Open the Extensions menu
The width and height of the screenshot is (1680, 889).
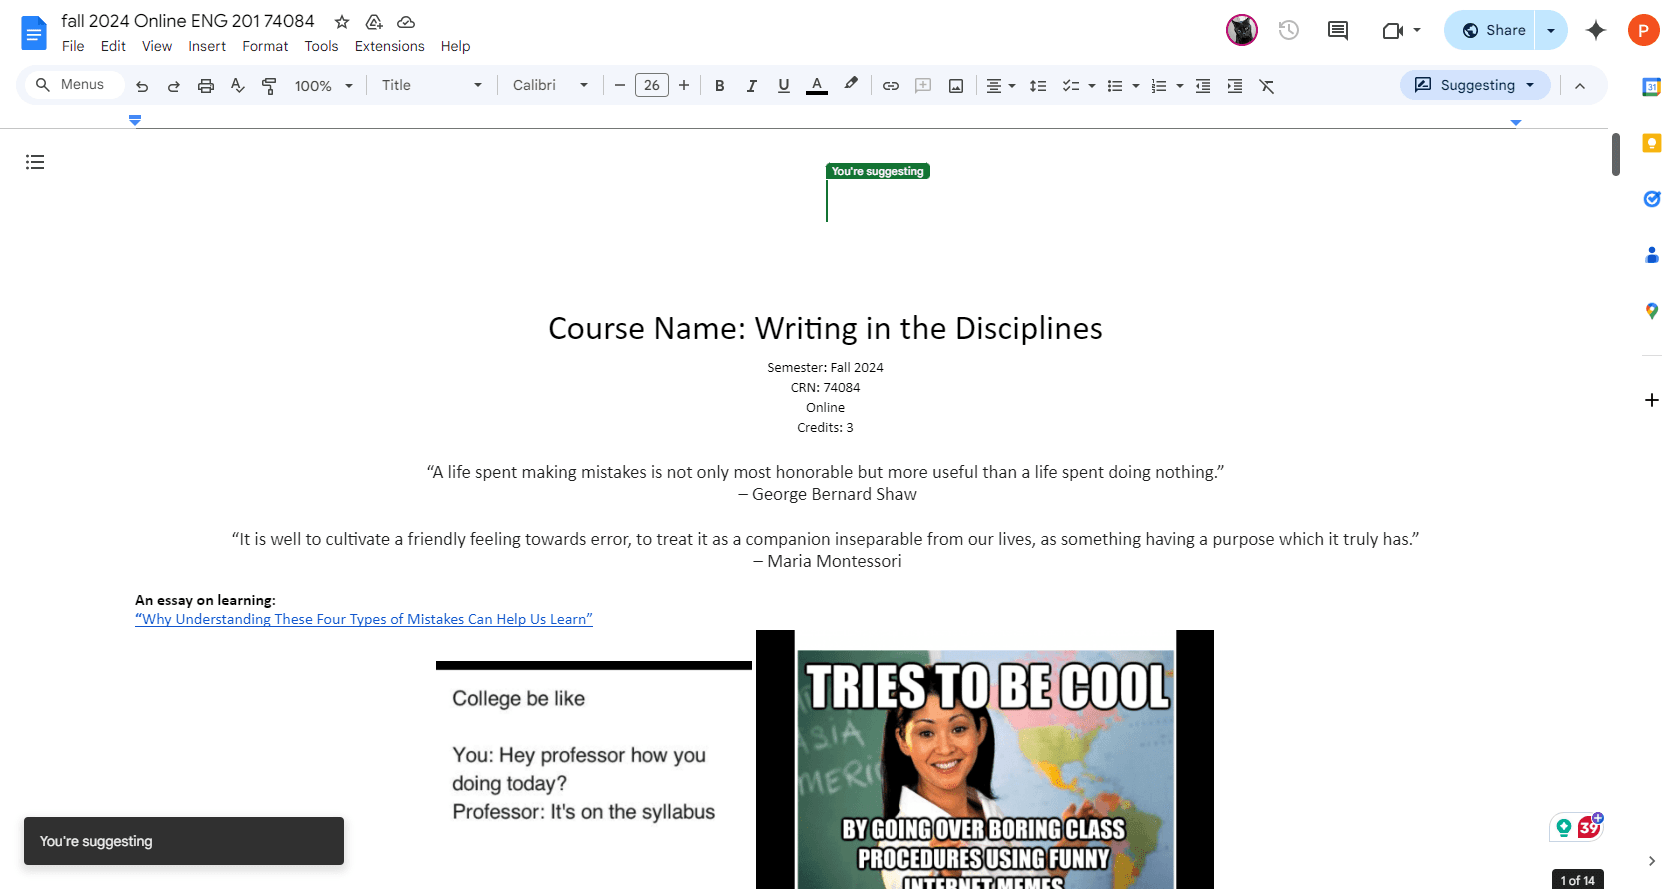coord(390,46)
